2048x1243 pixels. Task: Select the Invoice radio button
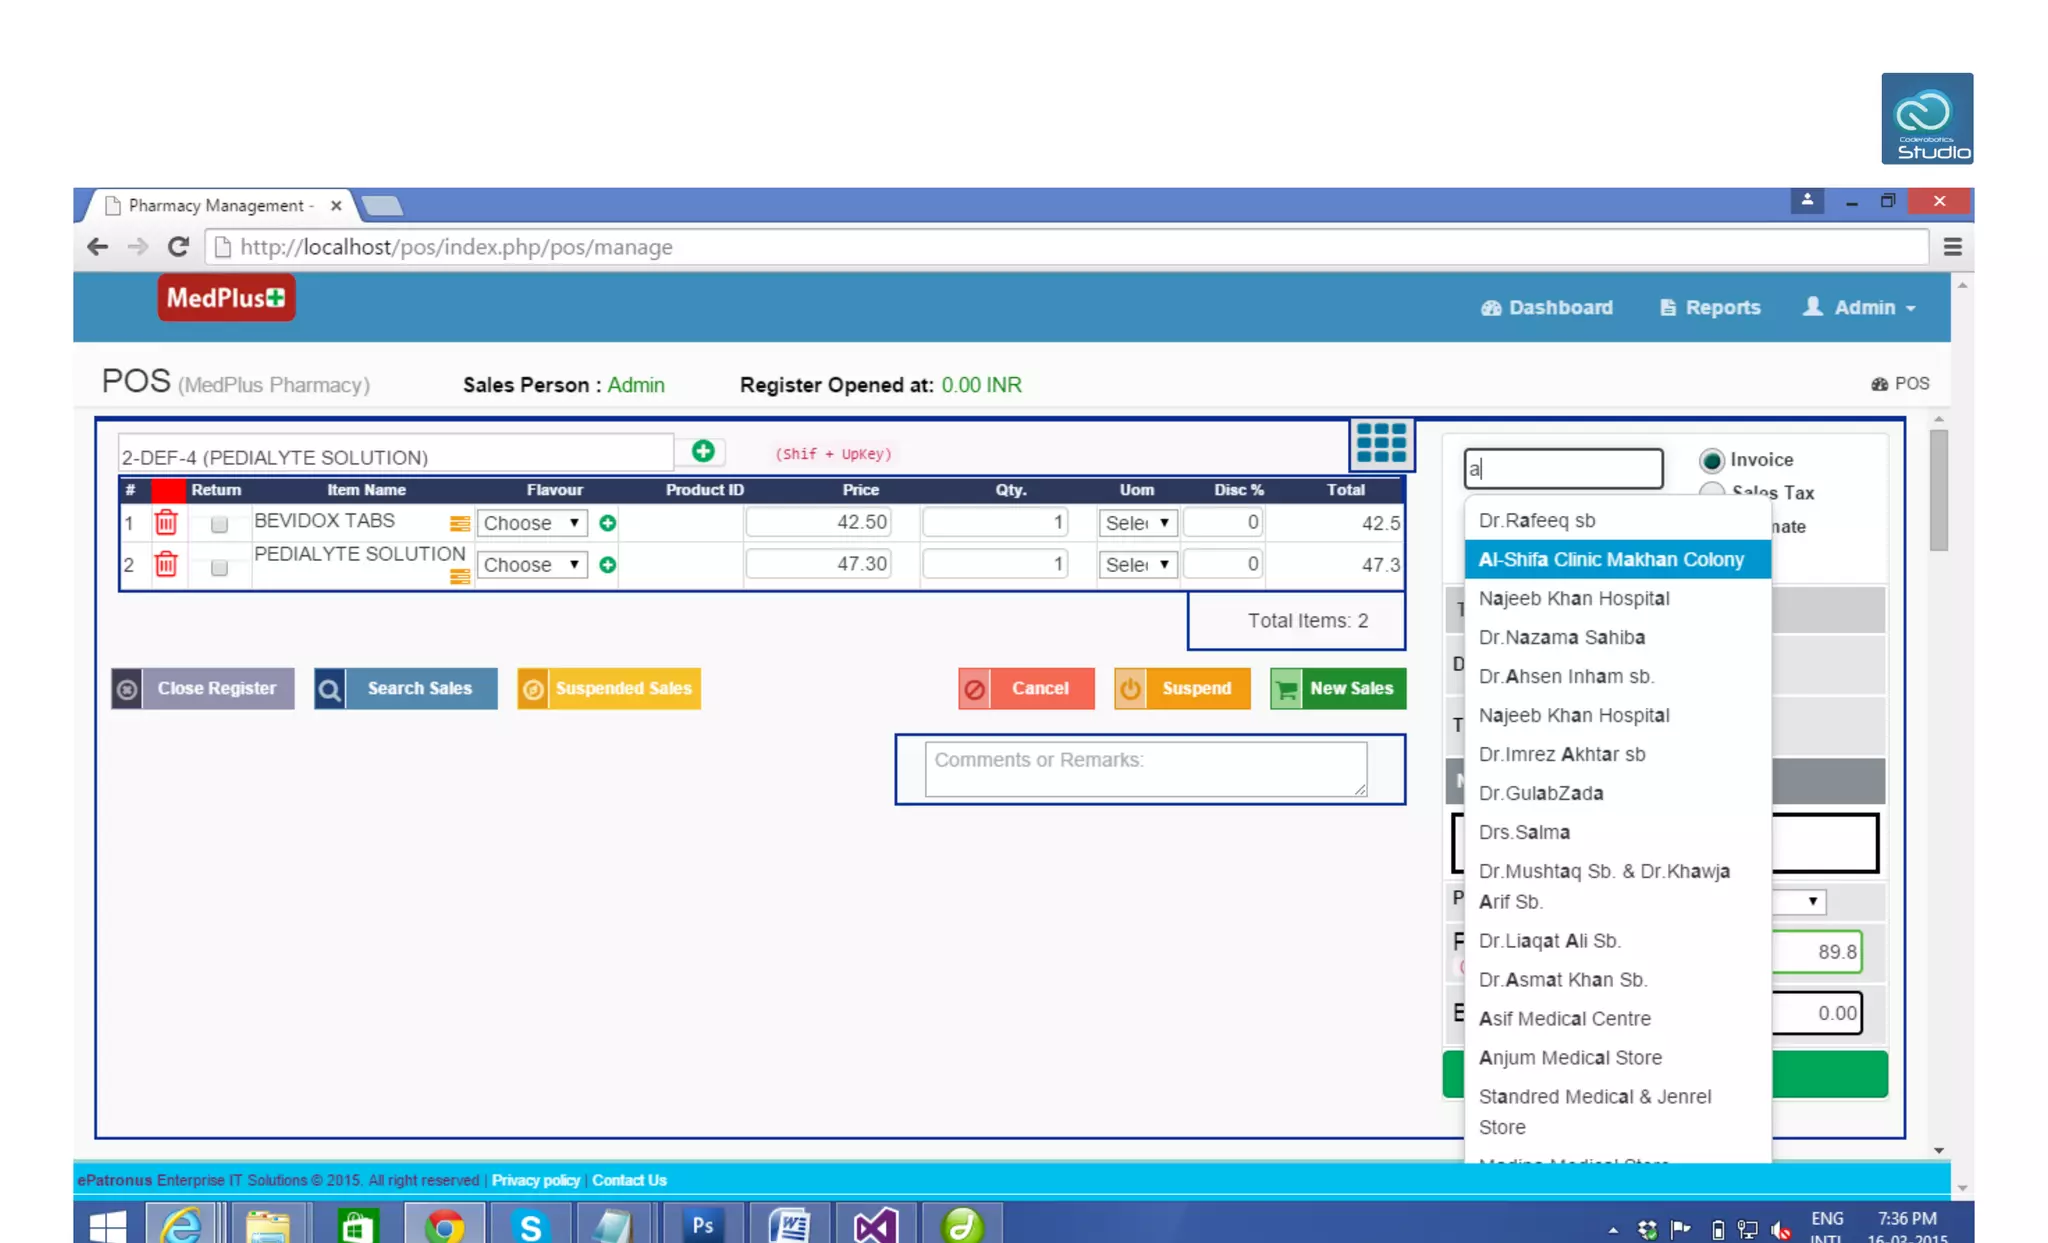tap(1711, 460)
